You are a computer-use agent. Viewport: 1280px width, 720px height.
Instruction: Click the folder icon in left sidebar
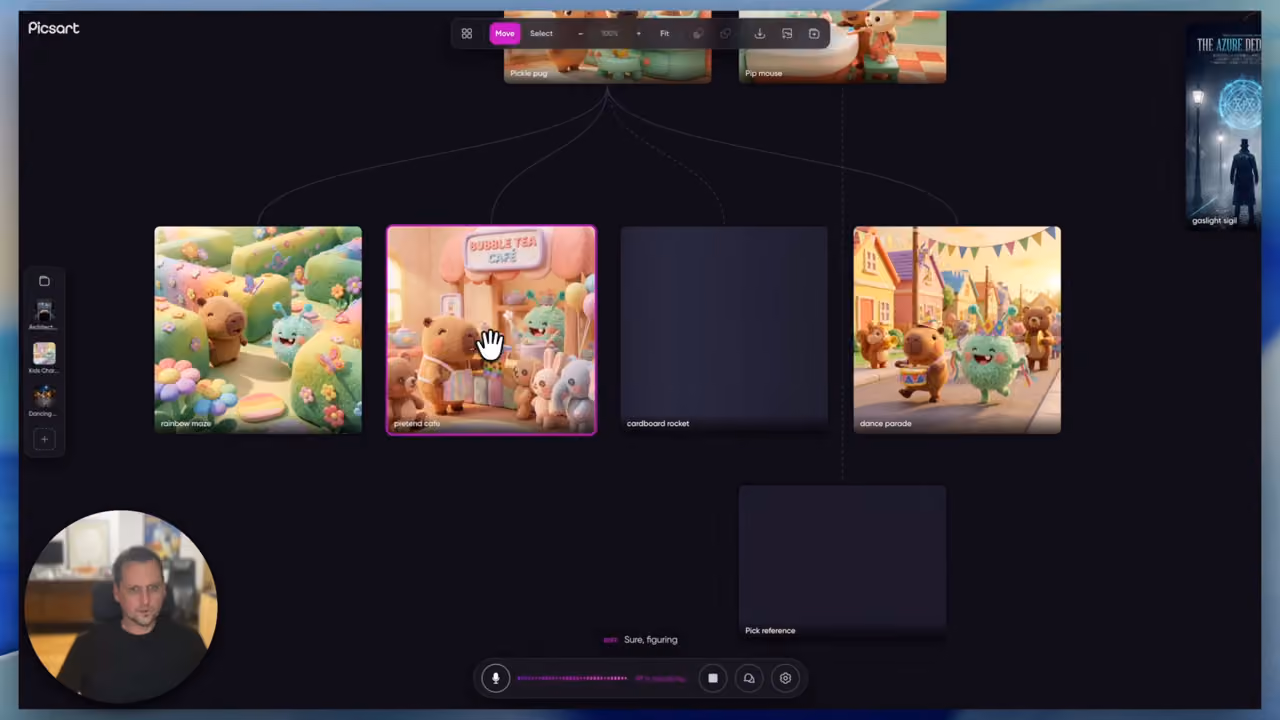click(44, 281)
